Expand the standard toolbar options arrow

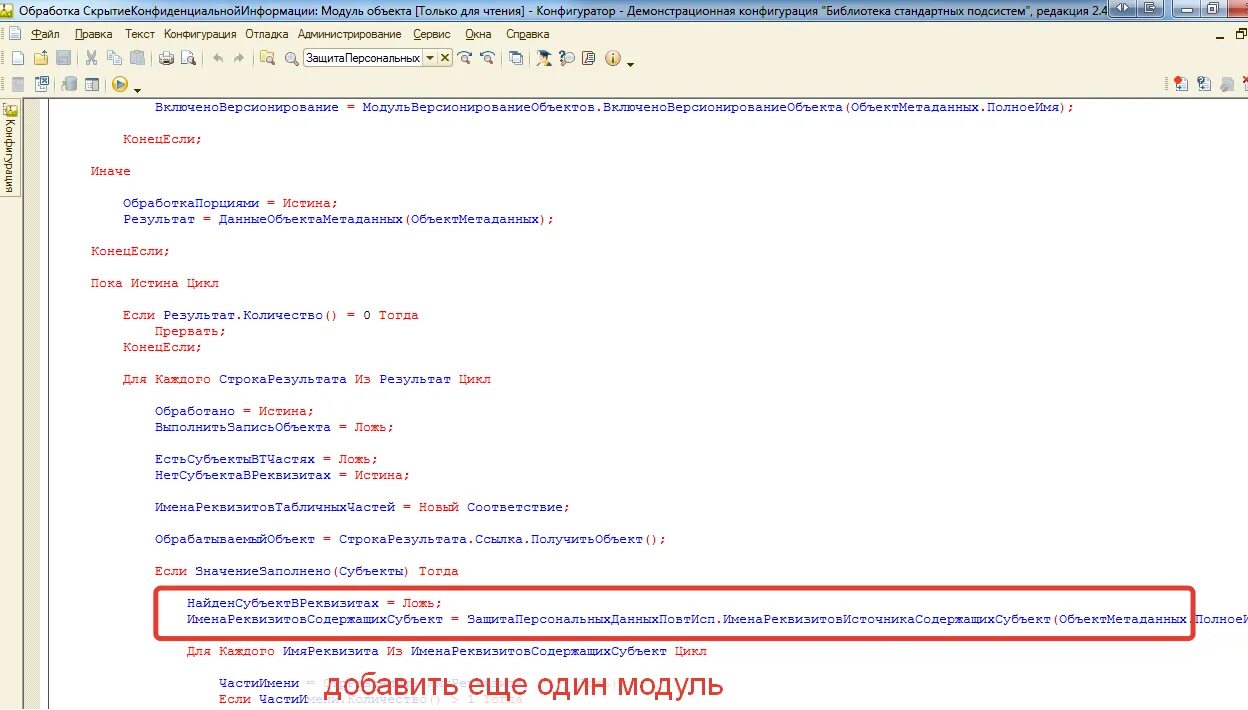point(631,64)
